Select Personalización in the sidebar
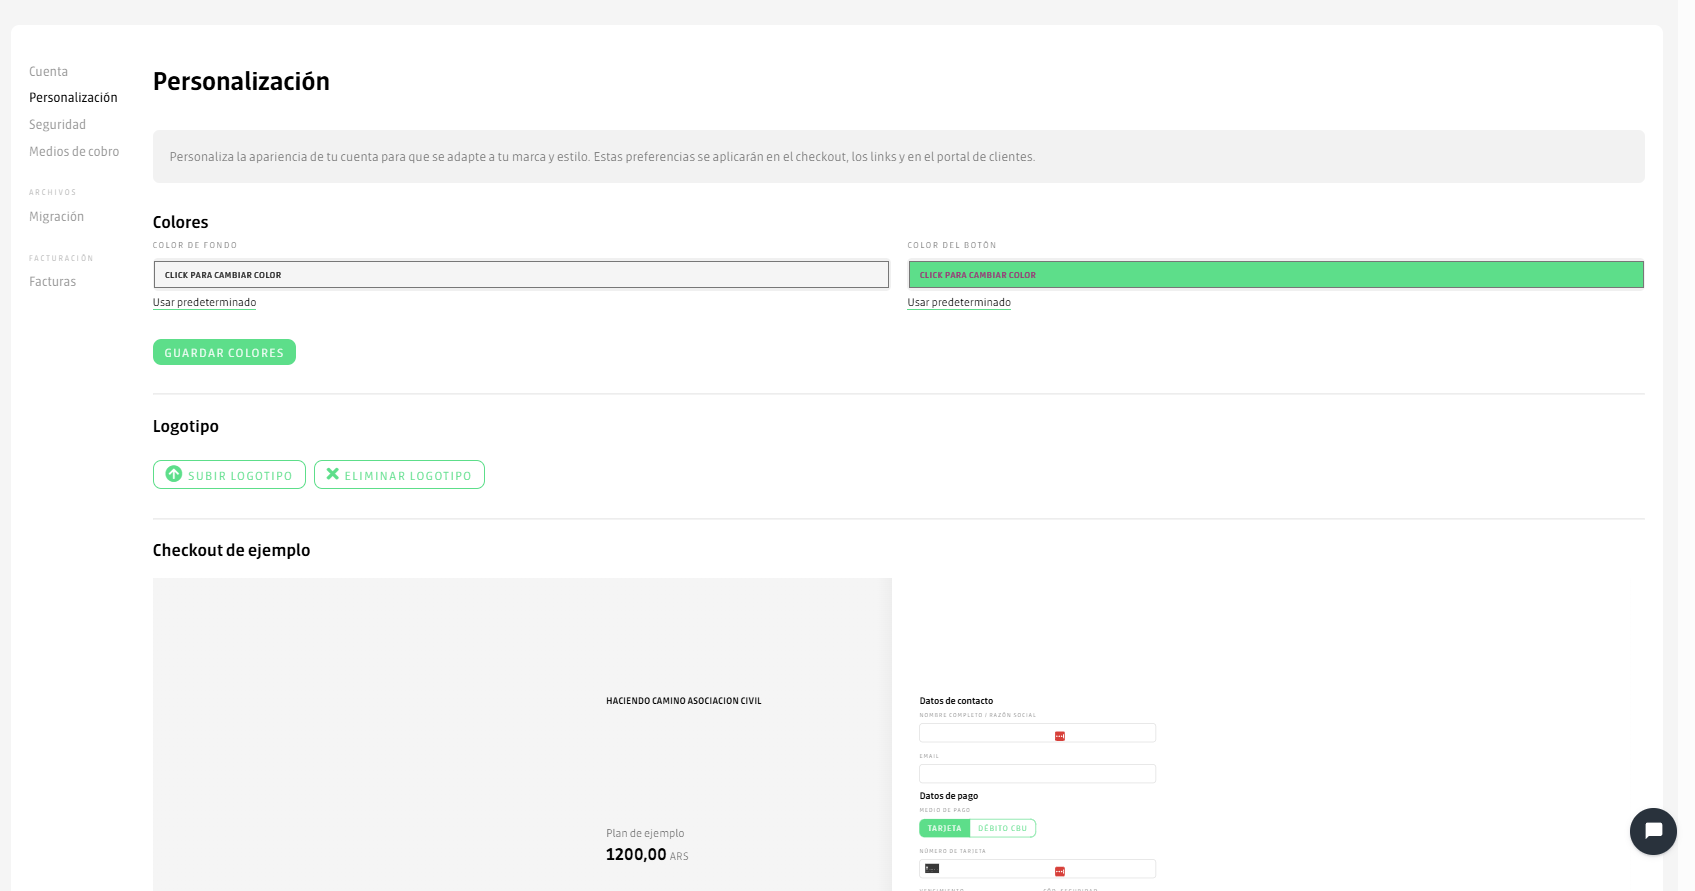The image size is (1695, 891). click(73, 98)
